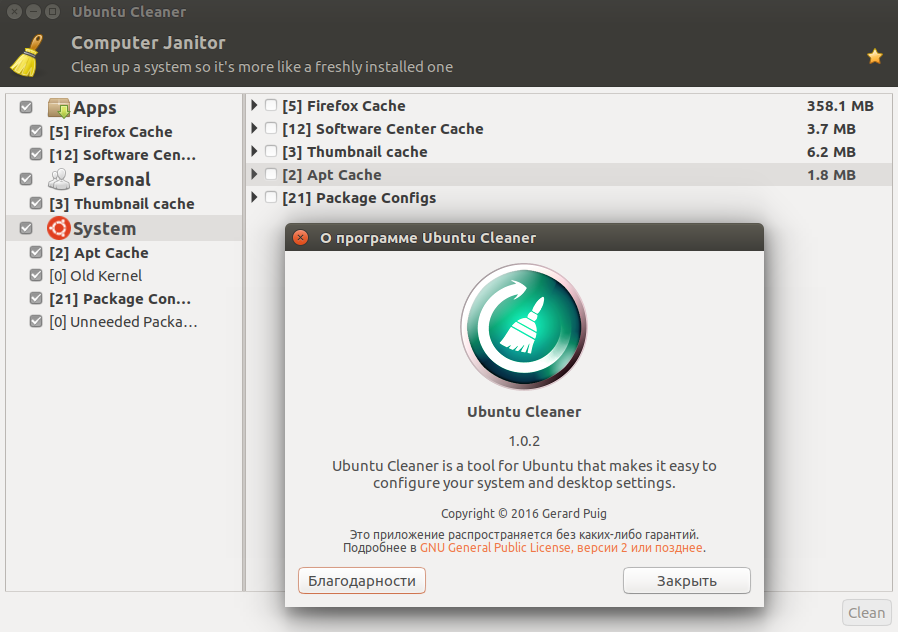
Task: Click the Apps package icon
Action: pos(58,108)
